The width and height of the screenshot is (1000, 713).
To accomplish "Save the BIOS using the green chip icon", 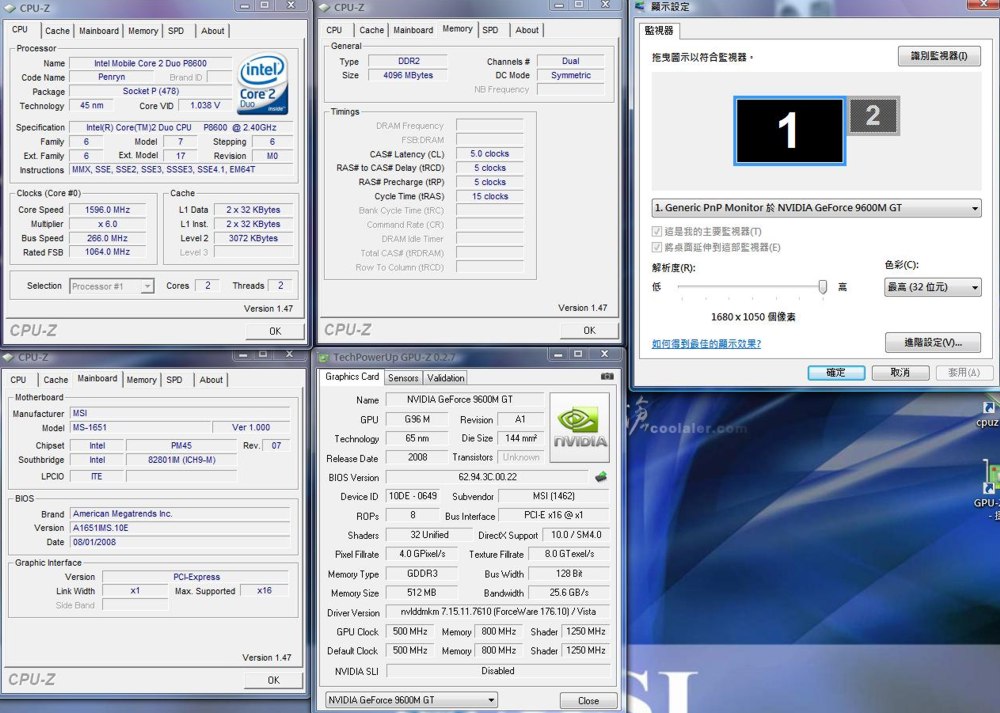I will pos(601,476).
